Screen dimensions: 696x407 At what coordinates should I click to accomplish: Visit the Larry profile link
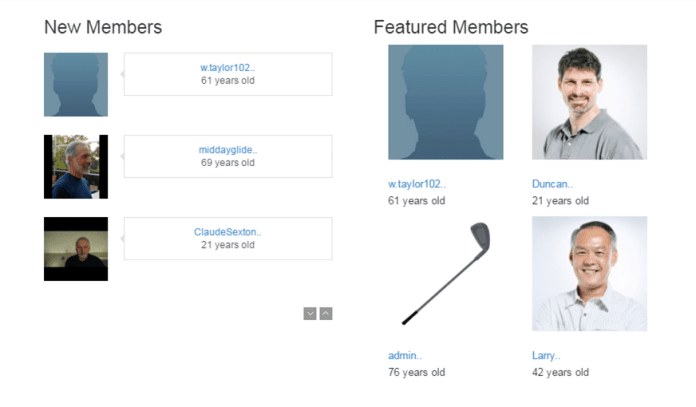tap(546, 356)
